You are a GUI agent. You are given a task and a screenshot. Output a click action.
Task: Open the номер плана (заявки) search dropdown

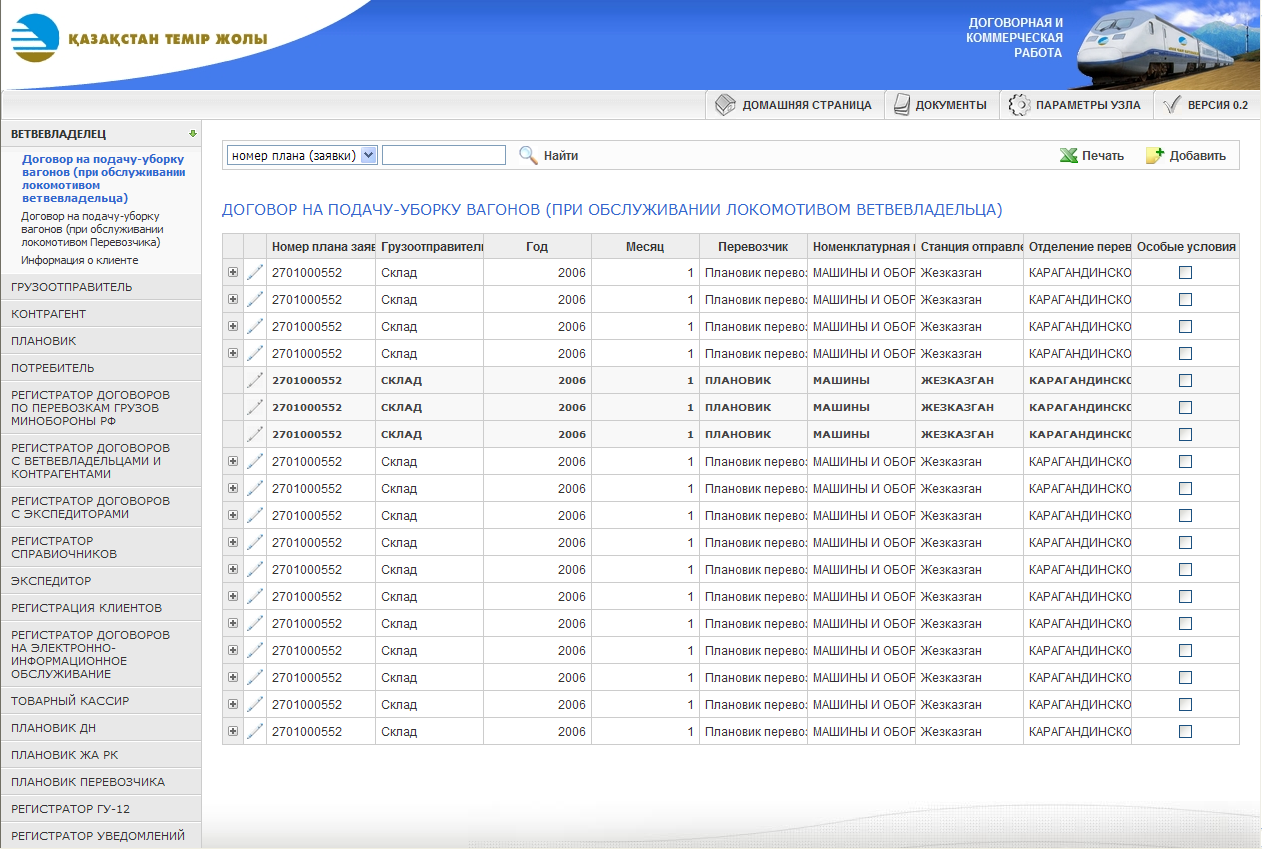368,155
